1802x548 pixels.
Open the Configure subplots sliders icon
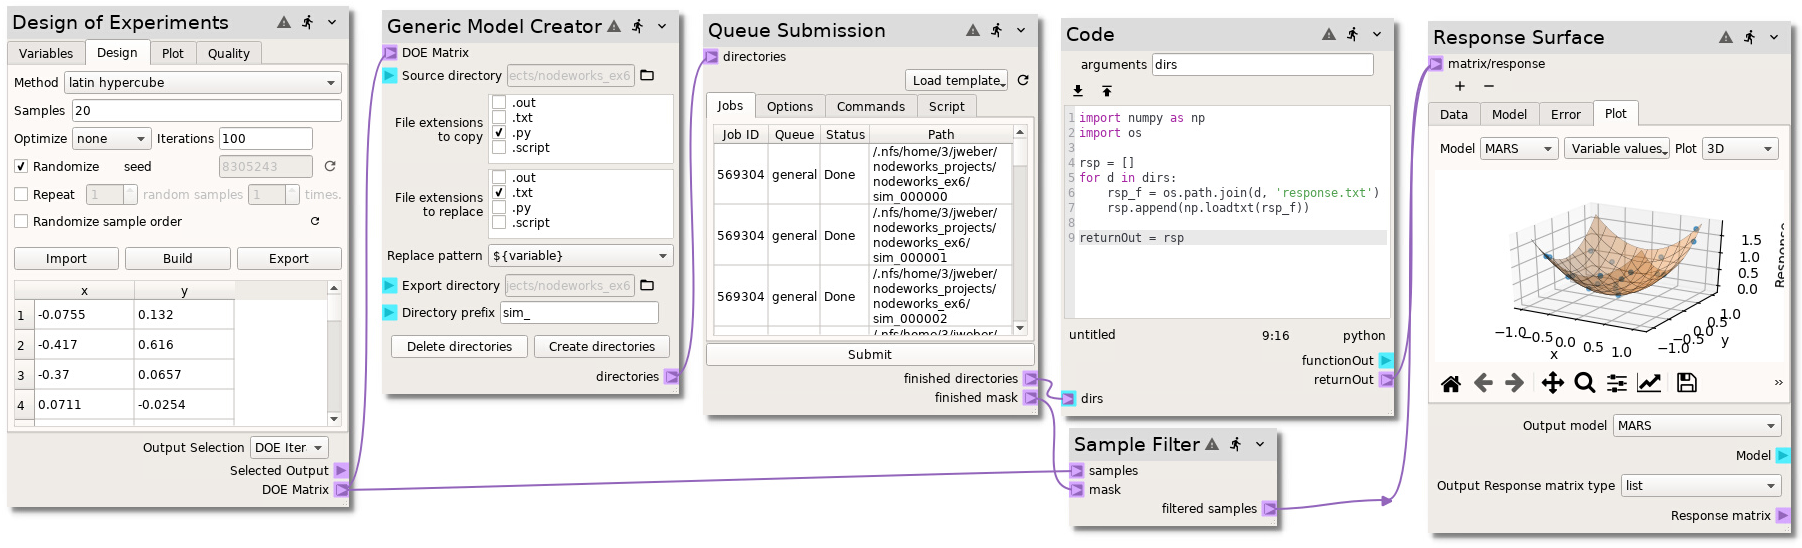pyautogui.click(x=1617, y=383)
